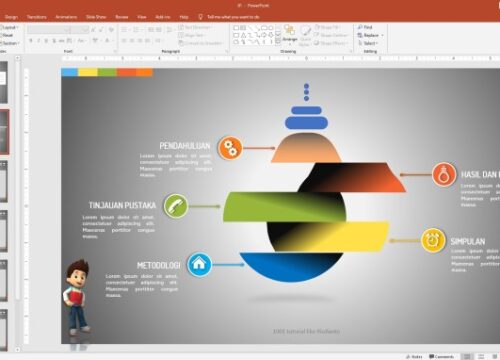Image resolution: width=500 pixels, height=360 pixels.
Task: Click the Shape Effects button
Action: coord(331,43)
